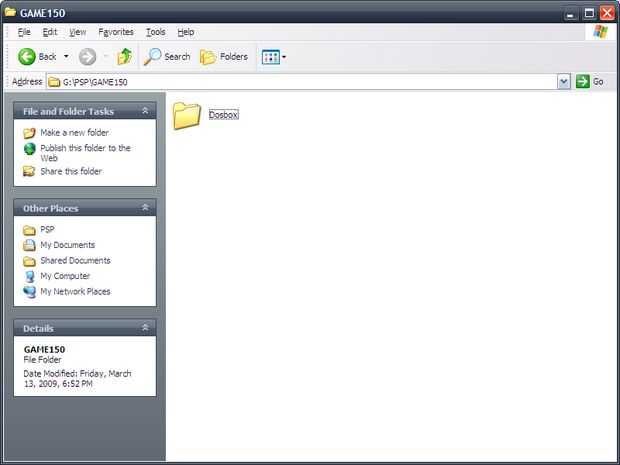Click the Date Modified text in Details
Viewport: 620px width, 465px height.
click(78, 378)
